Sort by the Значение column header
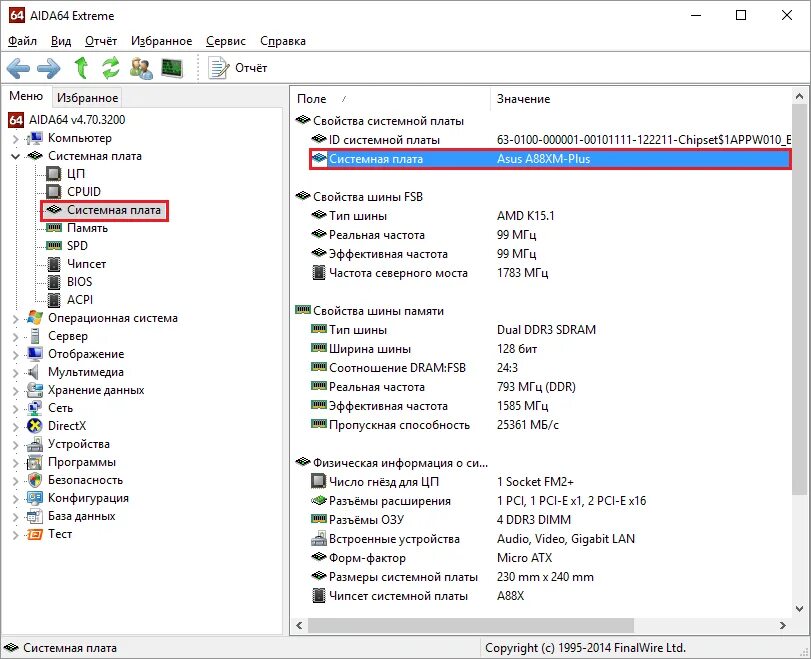811x659 pixels. (x=640, y=99)
